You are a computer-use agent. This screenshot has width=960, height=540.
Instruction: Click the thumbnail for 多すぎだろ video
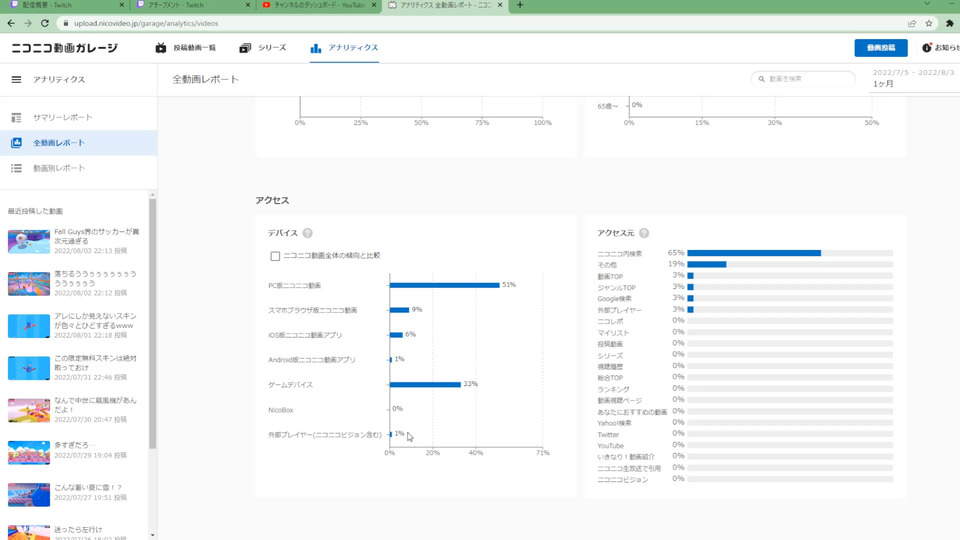coord(29,452)
